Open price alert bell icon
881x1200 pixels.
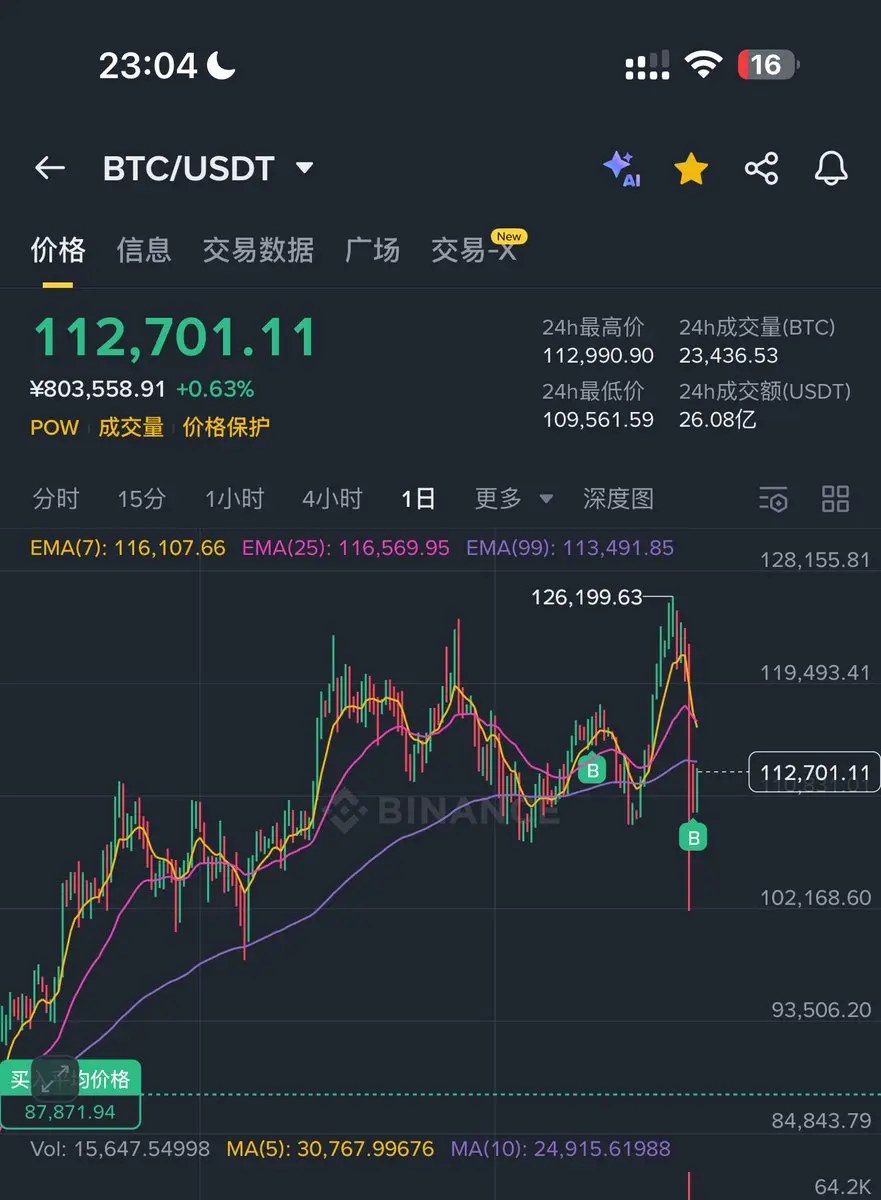tap(831, 168)
